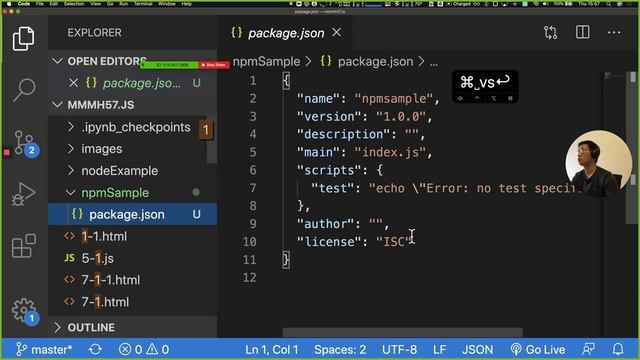Screen dimensions: 640x360
Task: Click line number 7 in gutter
Action: pos(253,188)
